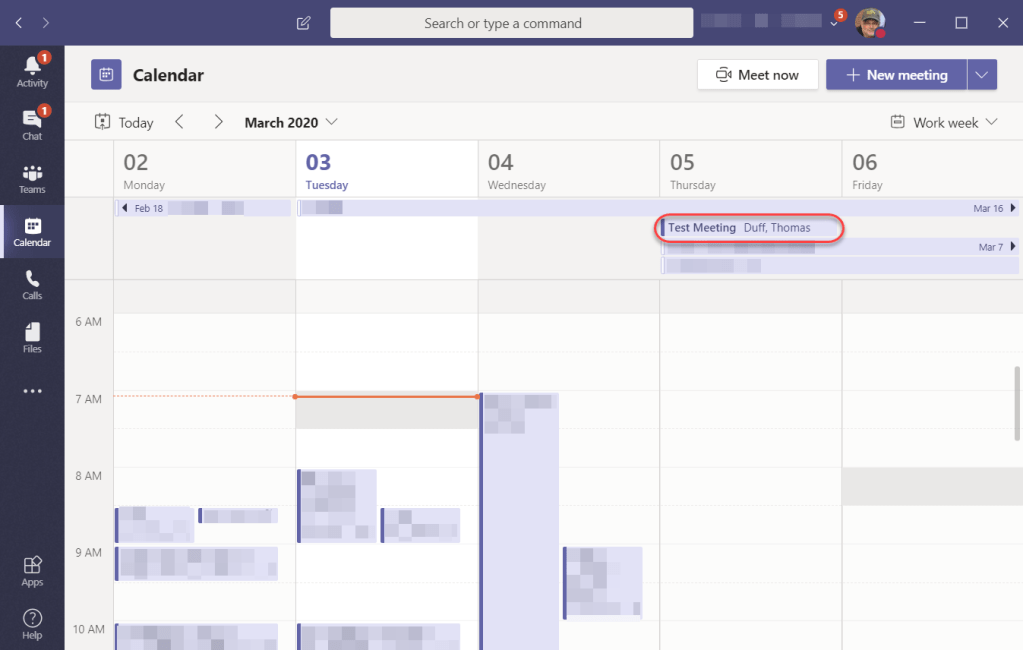Start a new chat with the compose icon

coord(303,22)
